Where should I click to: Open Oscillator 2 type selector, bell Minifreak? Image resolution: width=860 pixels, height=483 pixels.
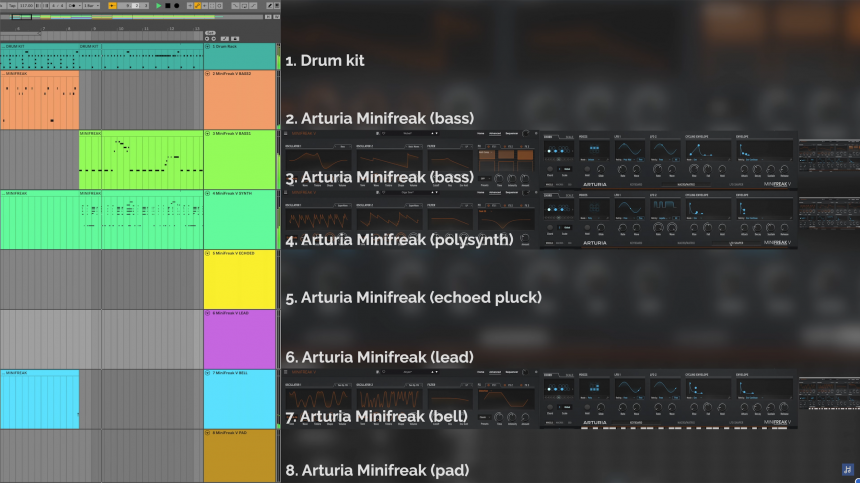pos(414,385)
